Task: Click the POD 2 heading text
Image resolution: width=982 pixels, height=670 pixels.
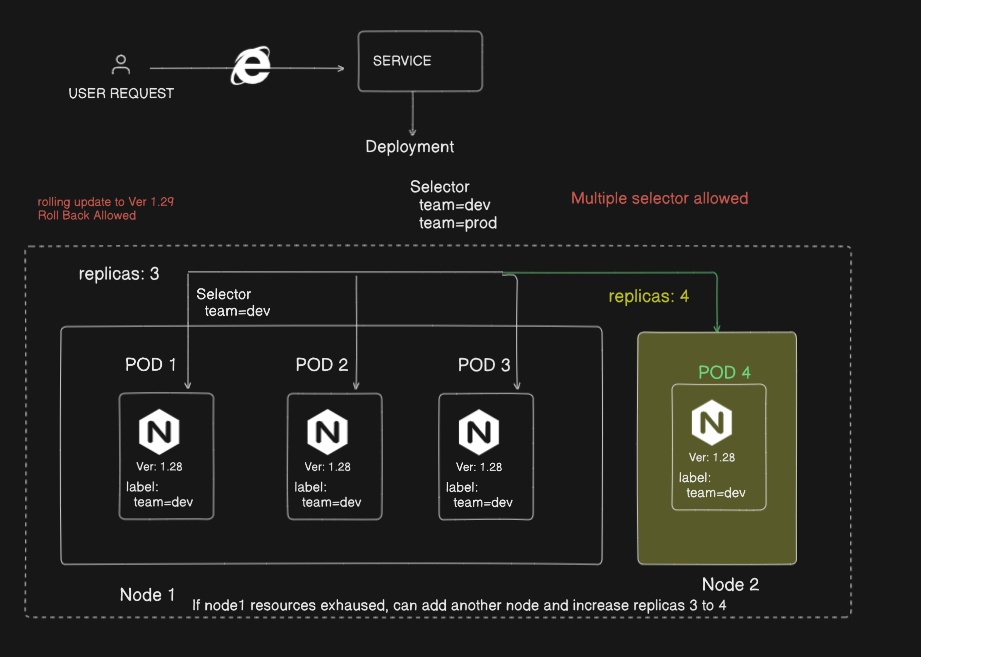Action: point(322,365)
